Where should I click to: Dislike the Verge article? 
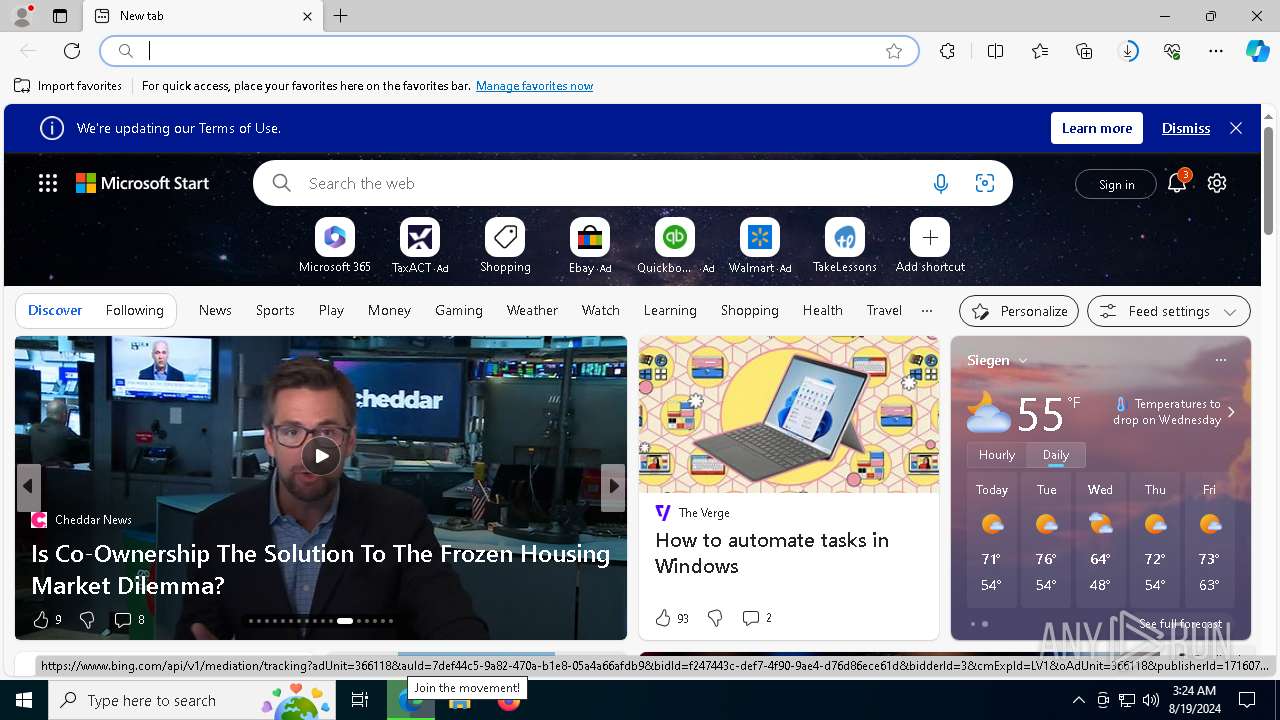pos(715,618)
